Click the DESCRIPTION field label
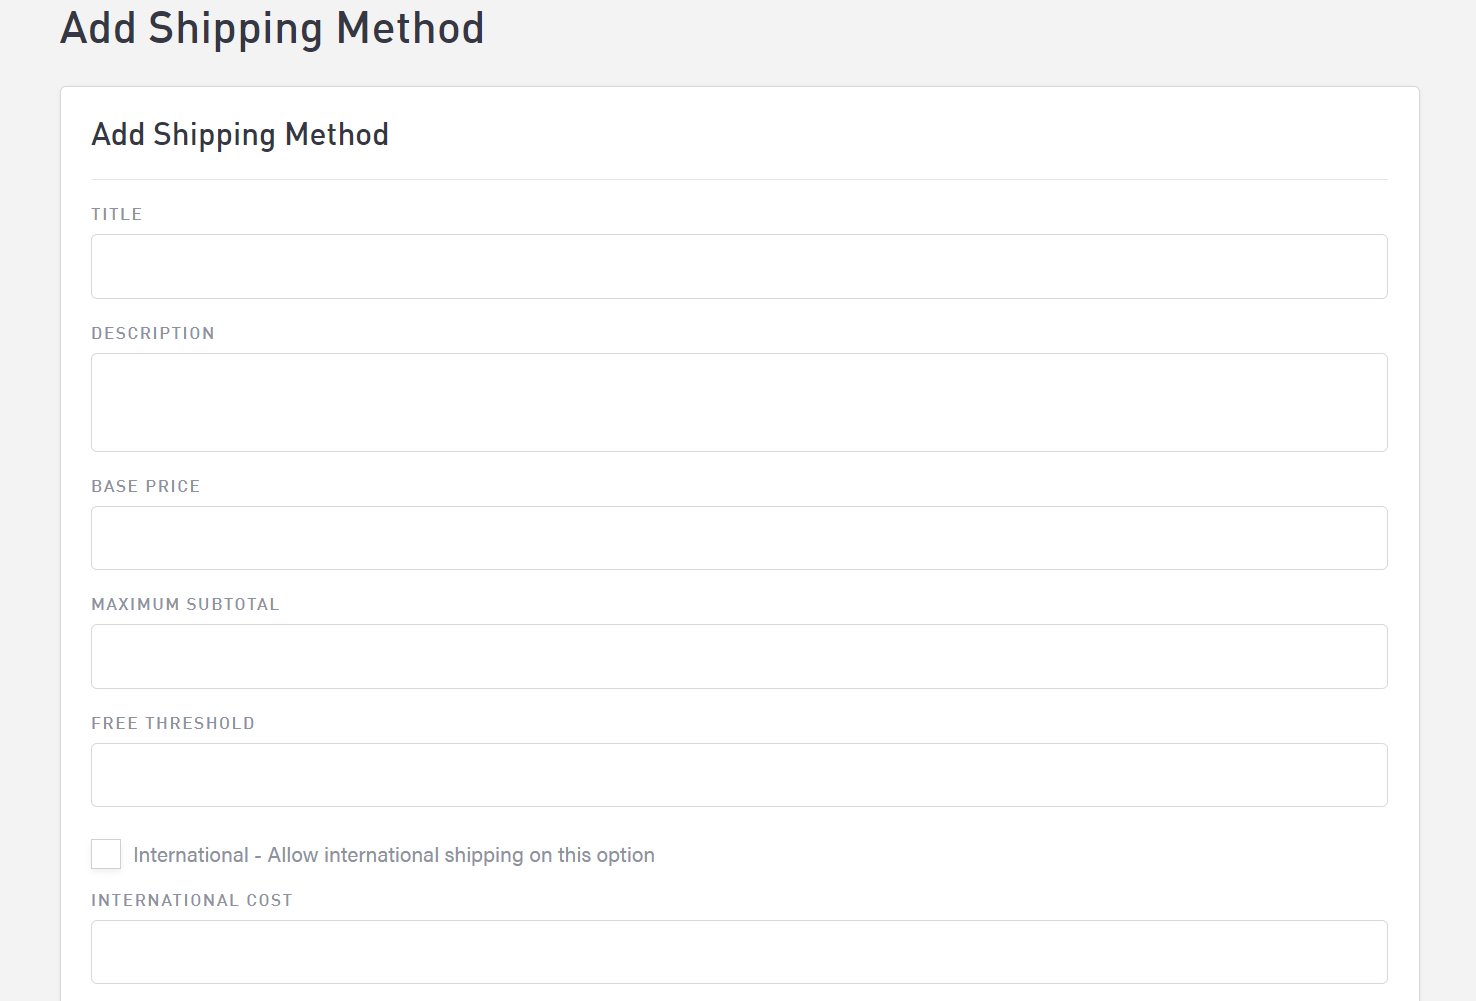Viewport: 1476px width, 1001px height. 153,333
